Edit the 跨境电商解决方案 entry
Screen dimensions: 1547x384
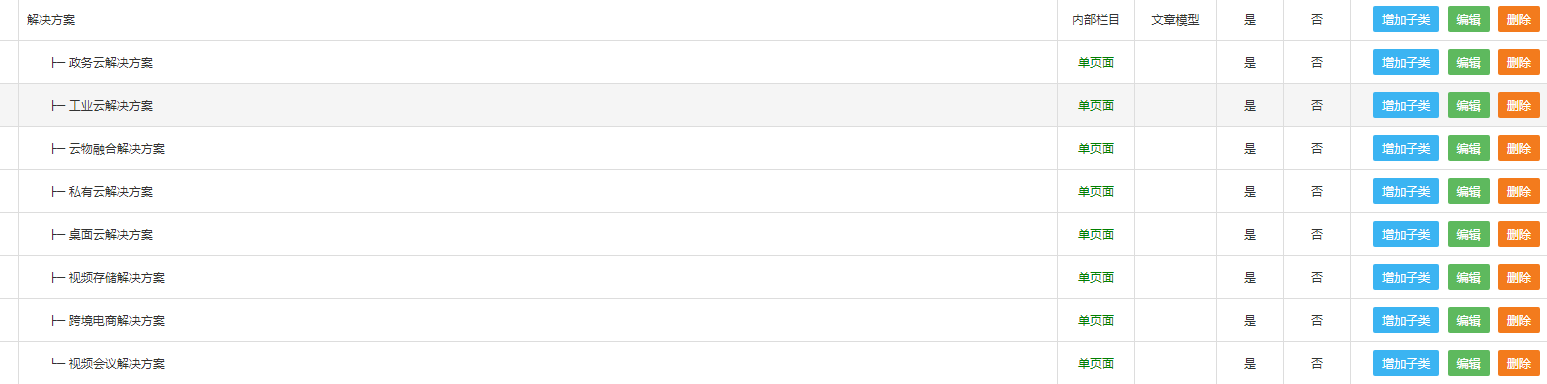coord(1469,320)
